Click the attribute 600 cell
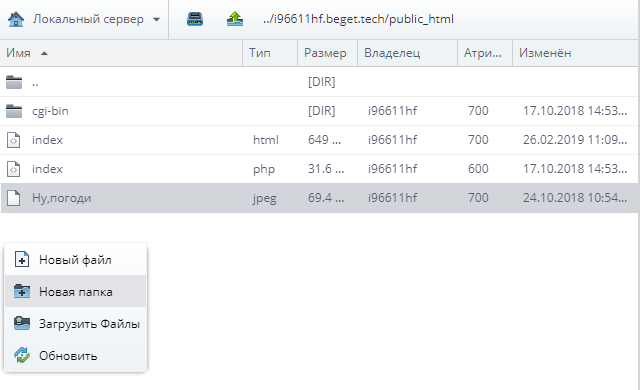The width and height of the screenshot is (640, 390). coord(478,169)
